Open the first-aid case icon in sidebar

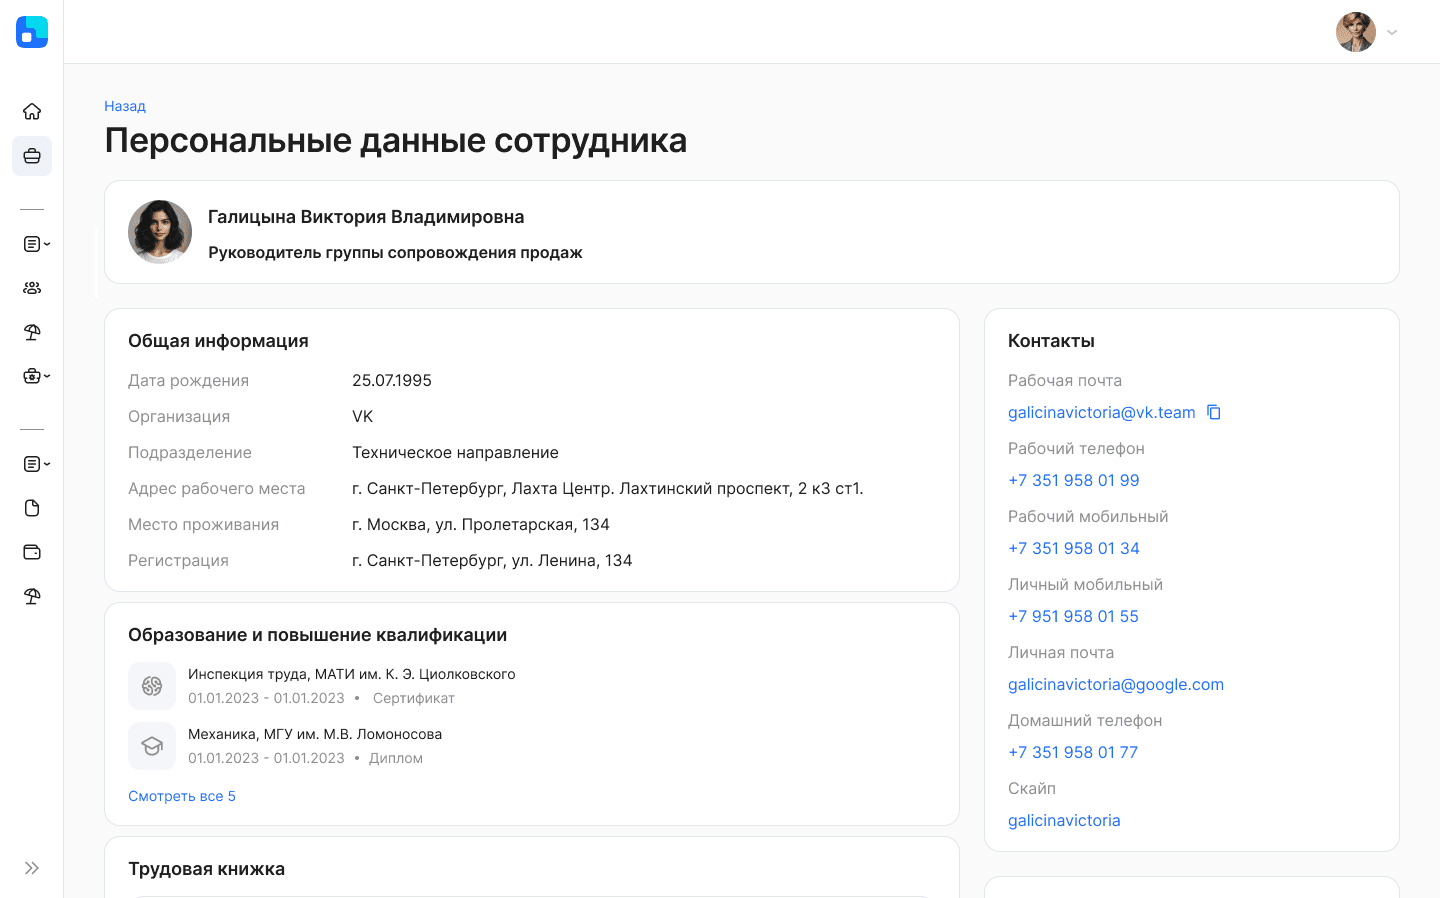[x=32, y=376]
